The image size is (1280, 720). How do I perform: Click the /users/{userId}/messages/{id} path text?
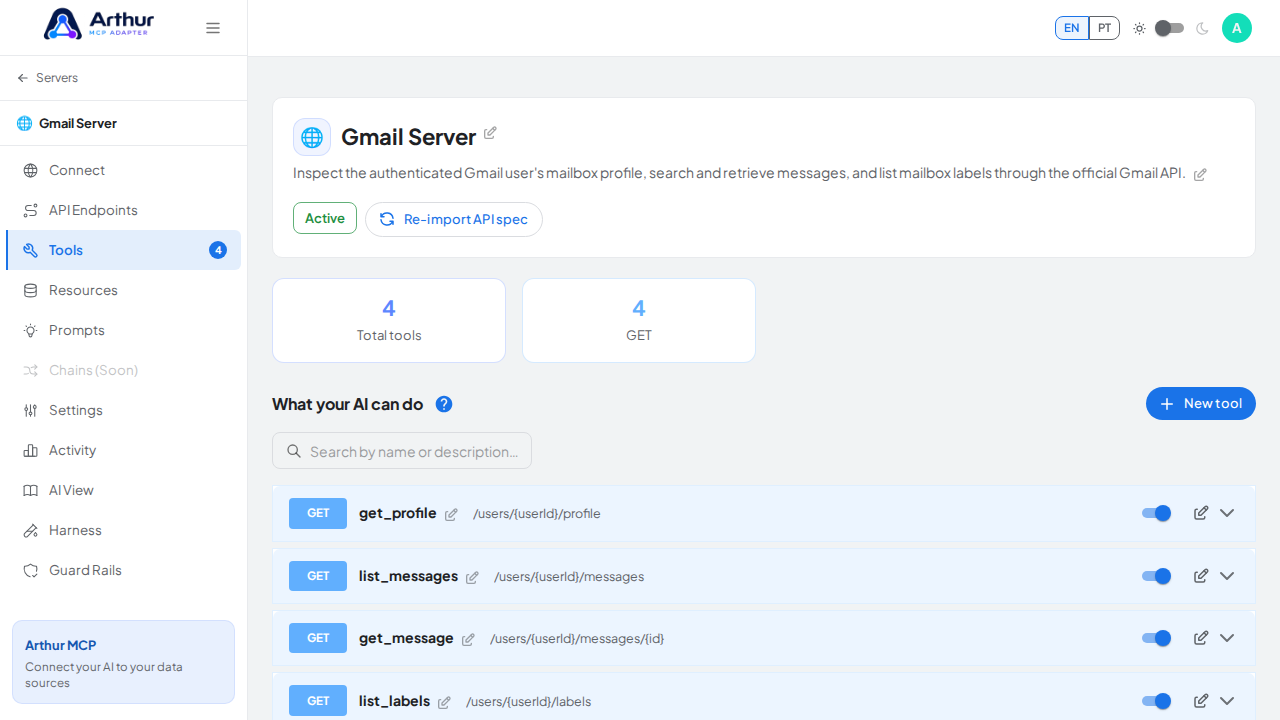coord(577,639)
